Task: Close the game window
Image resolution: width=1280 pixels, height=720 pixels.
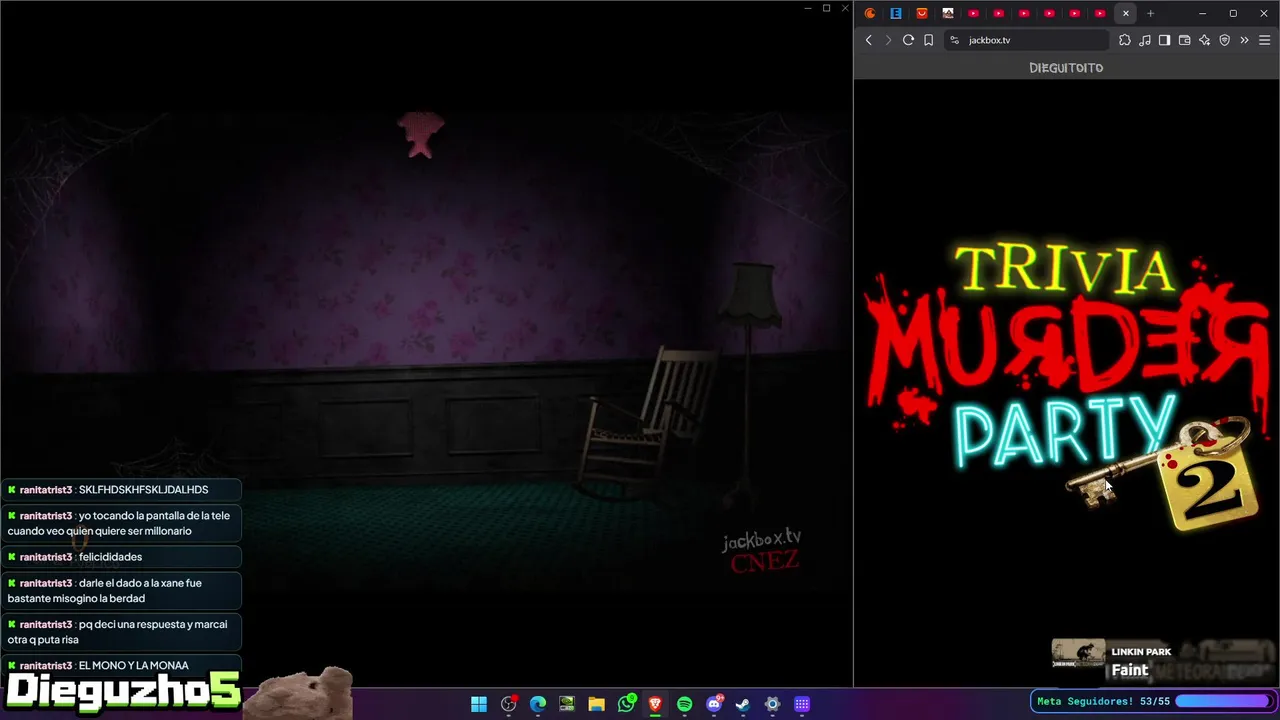Action: [843, 8]
